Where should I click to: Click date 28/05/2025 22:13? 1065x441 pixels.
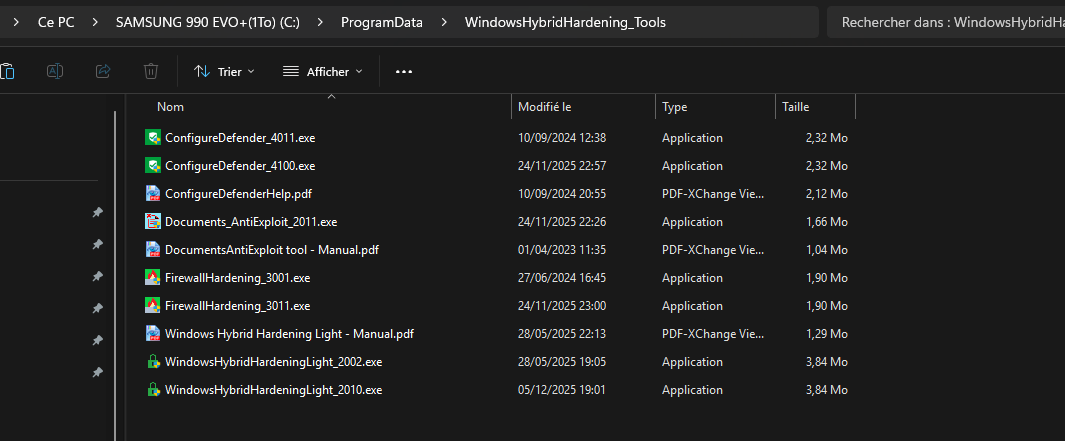[562, 334]
